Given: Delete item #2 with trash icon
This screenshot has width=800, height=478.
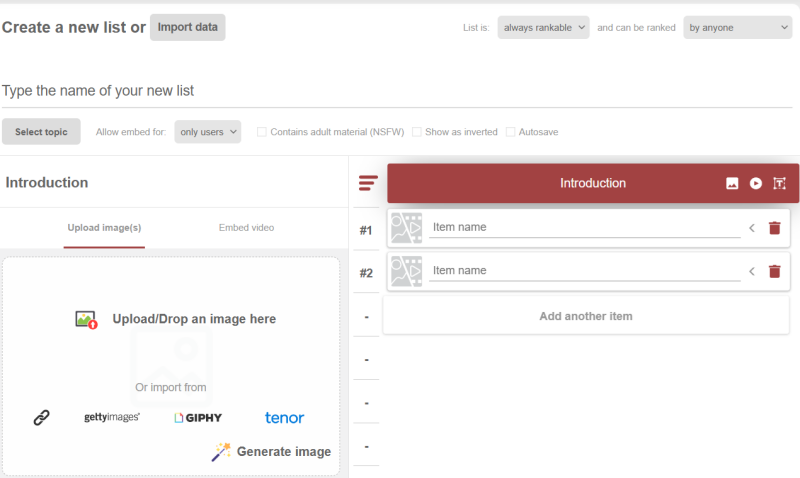Looking at the screenshot, I should point(774,271).
